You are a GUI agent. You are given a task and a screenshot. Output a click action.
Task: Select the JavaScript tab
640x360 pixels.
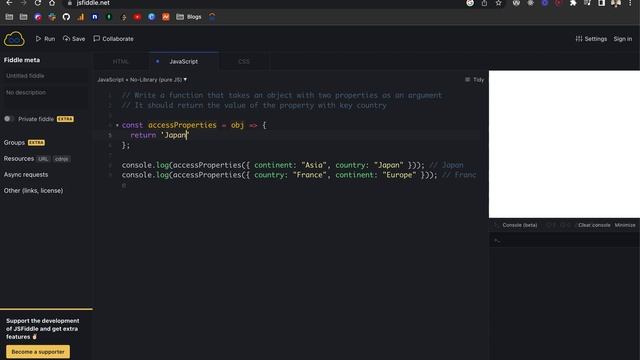point(183,62)
